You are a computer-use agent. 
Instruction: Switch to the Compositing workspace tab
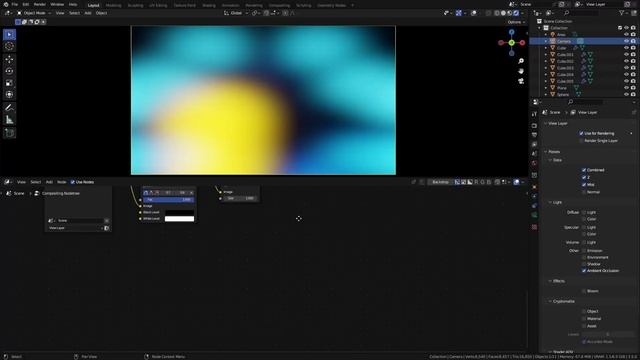click(x=280, y=5)
